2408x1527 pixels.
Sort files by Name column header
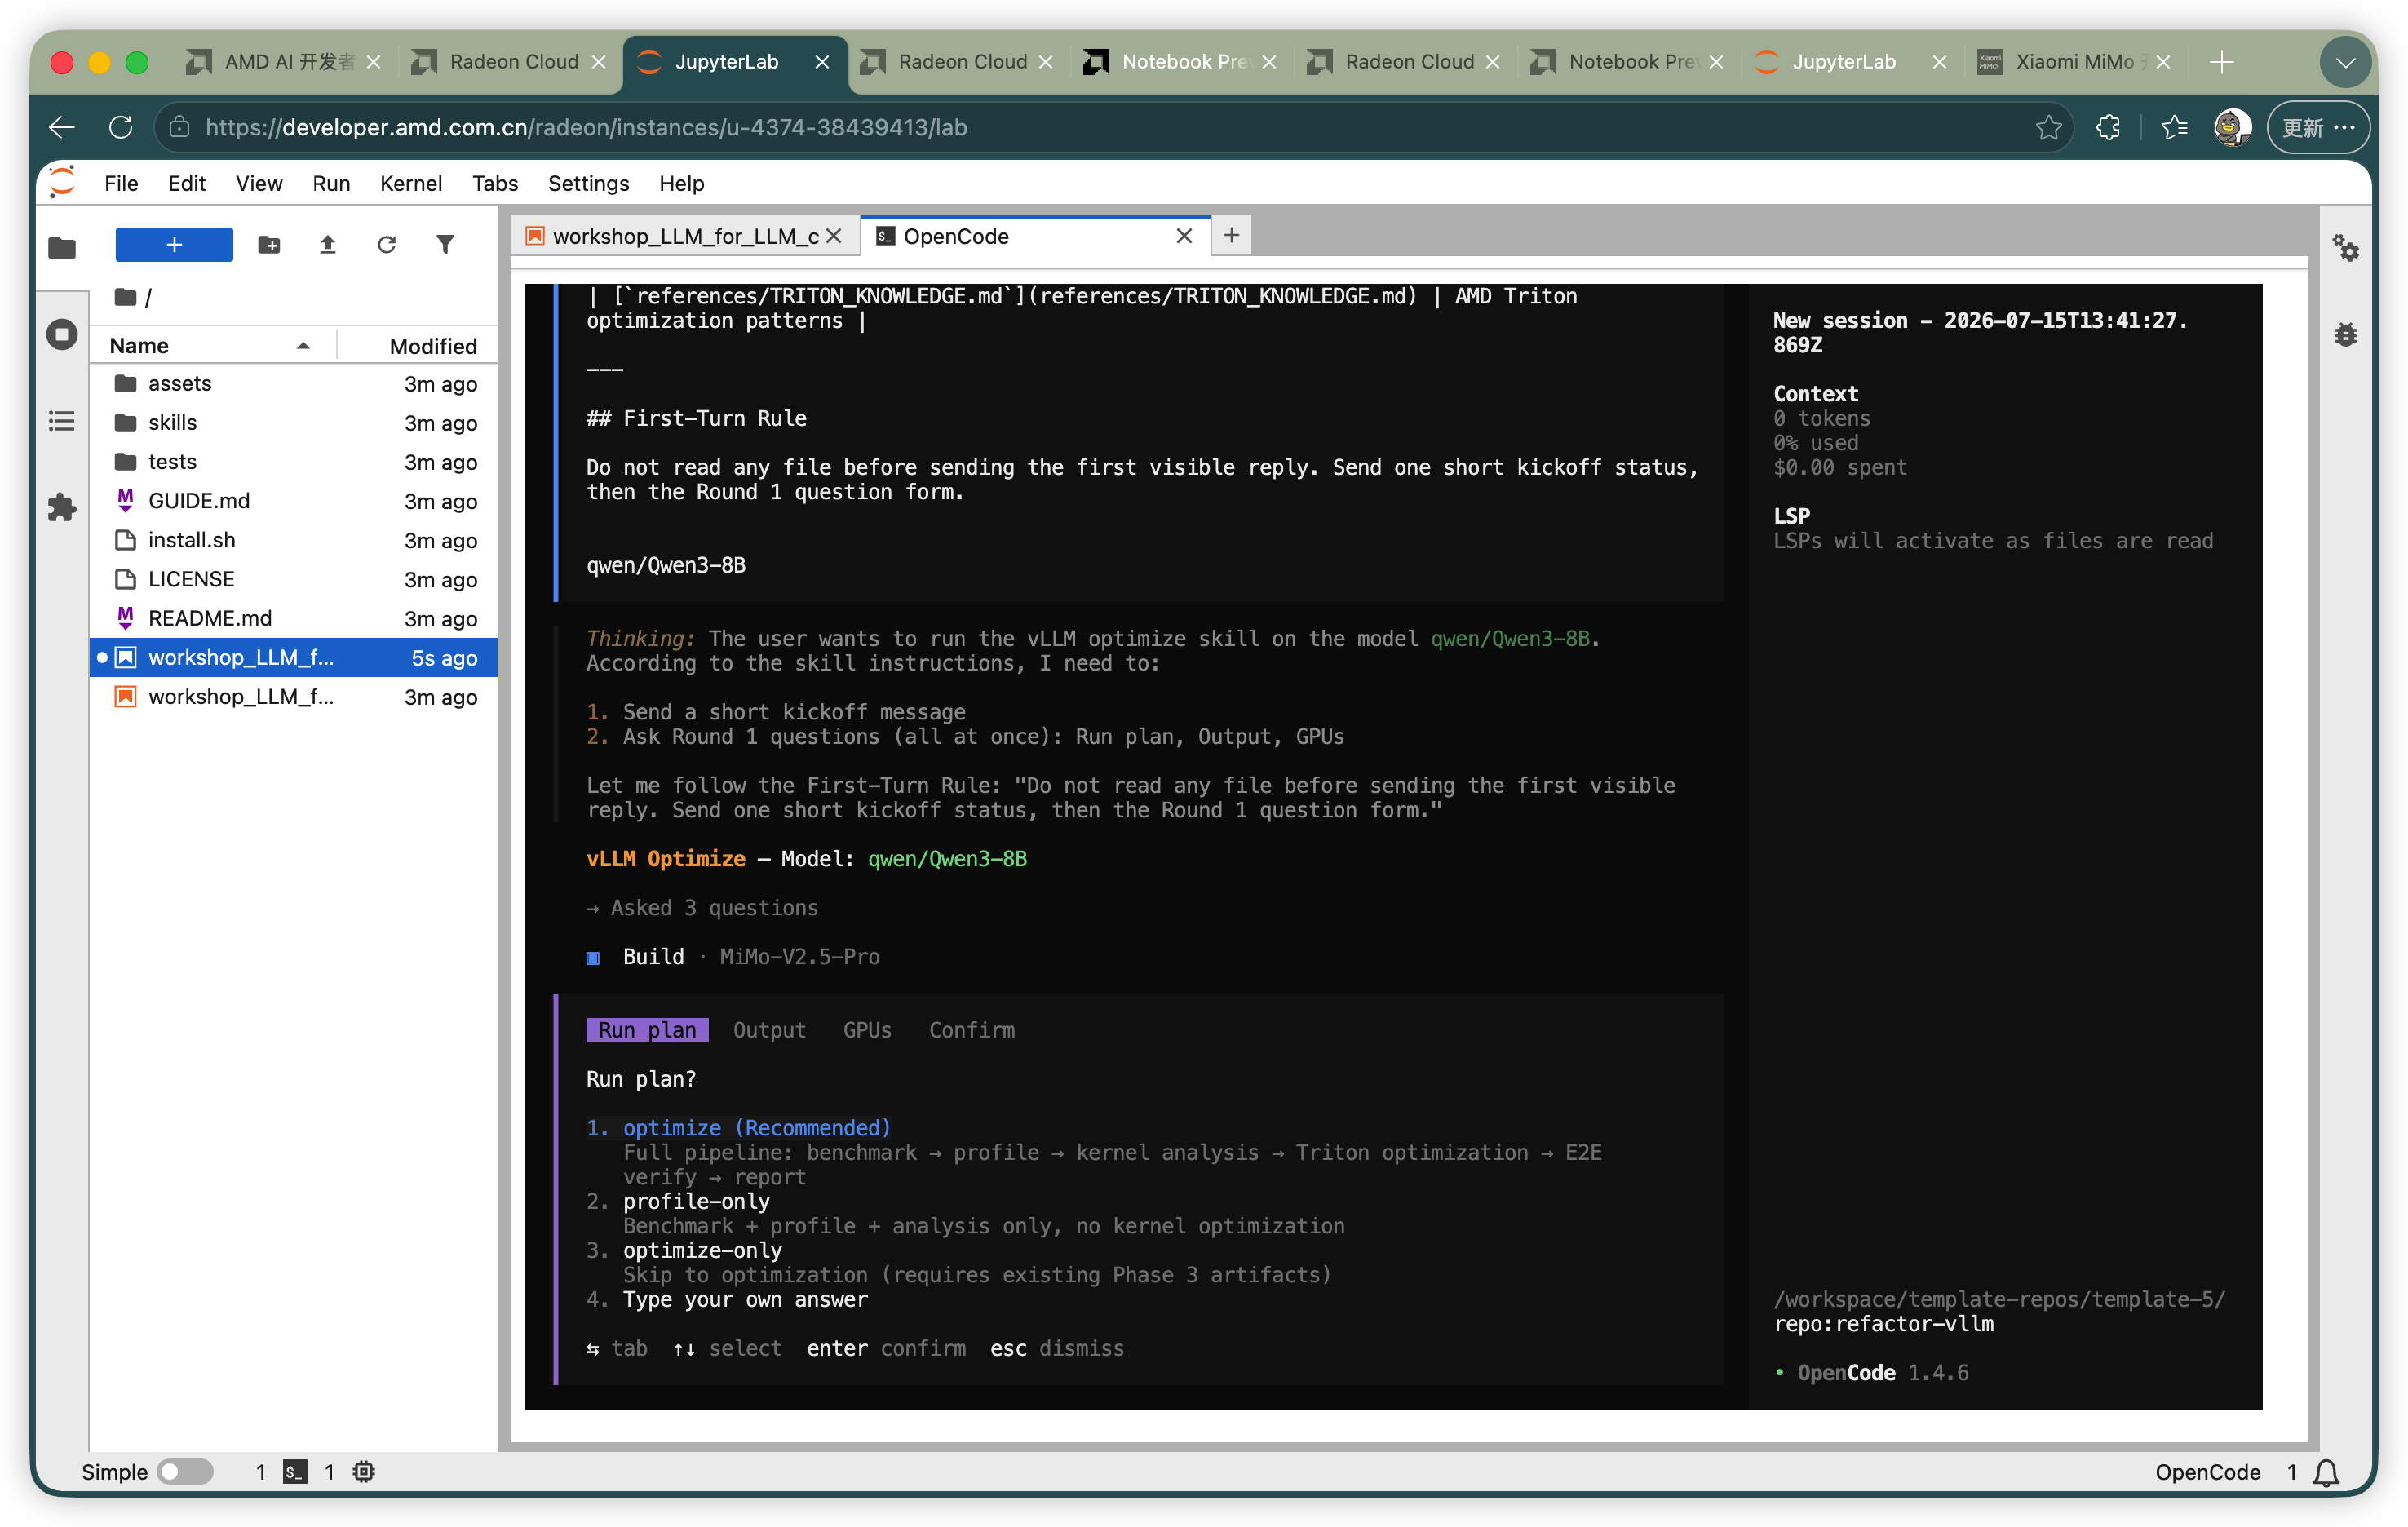[x=212, y=345]
